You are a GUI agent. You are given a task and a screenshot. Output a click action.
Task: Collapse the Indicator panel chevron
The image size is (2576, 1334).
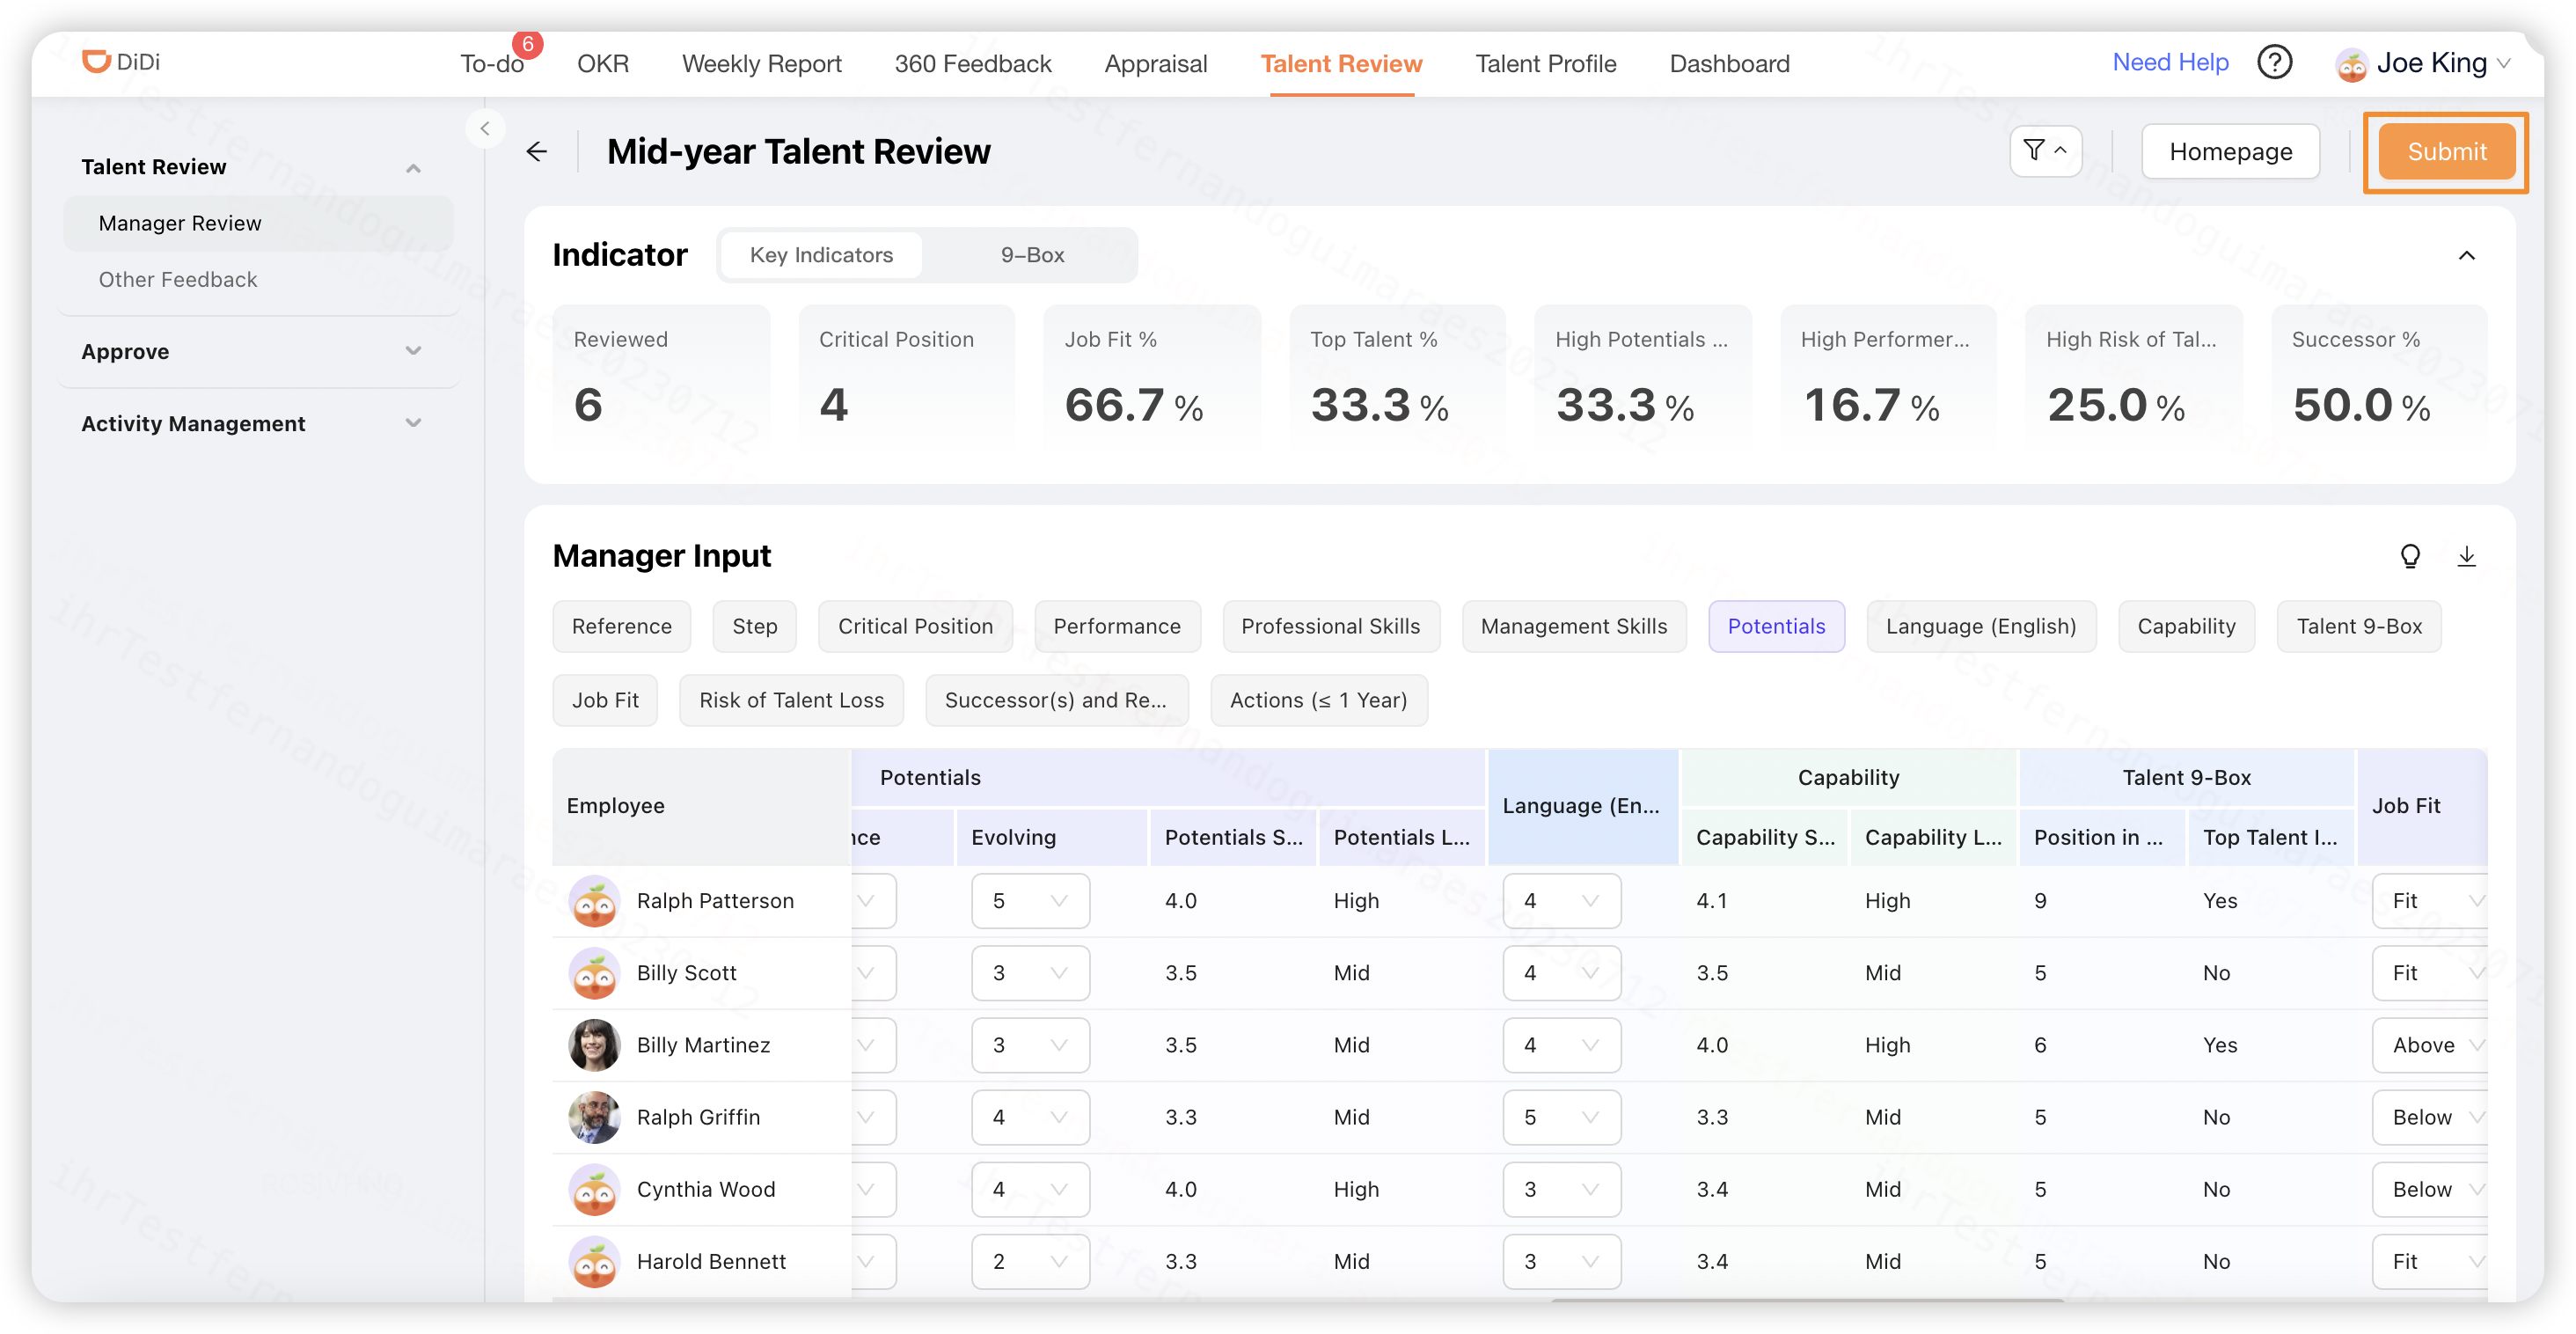2467,255
